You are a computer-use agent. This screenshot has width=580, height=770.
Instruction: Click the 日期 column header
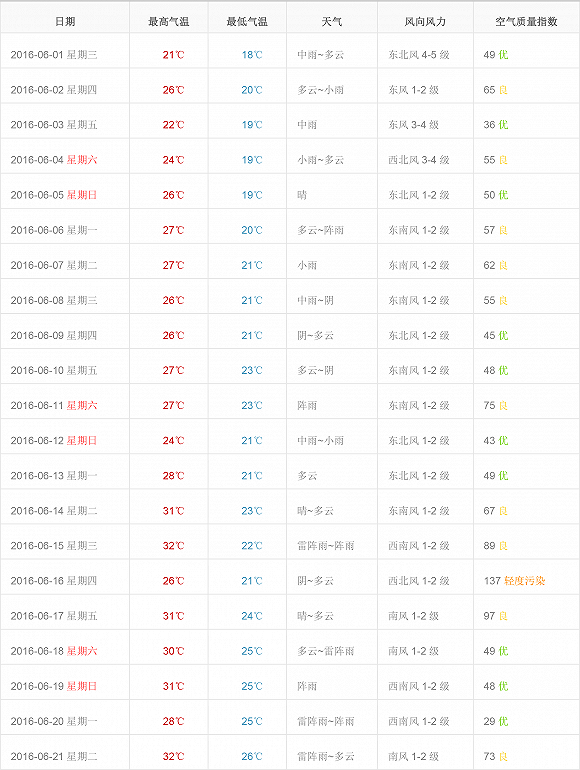tap(65, 22)
